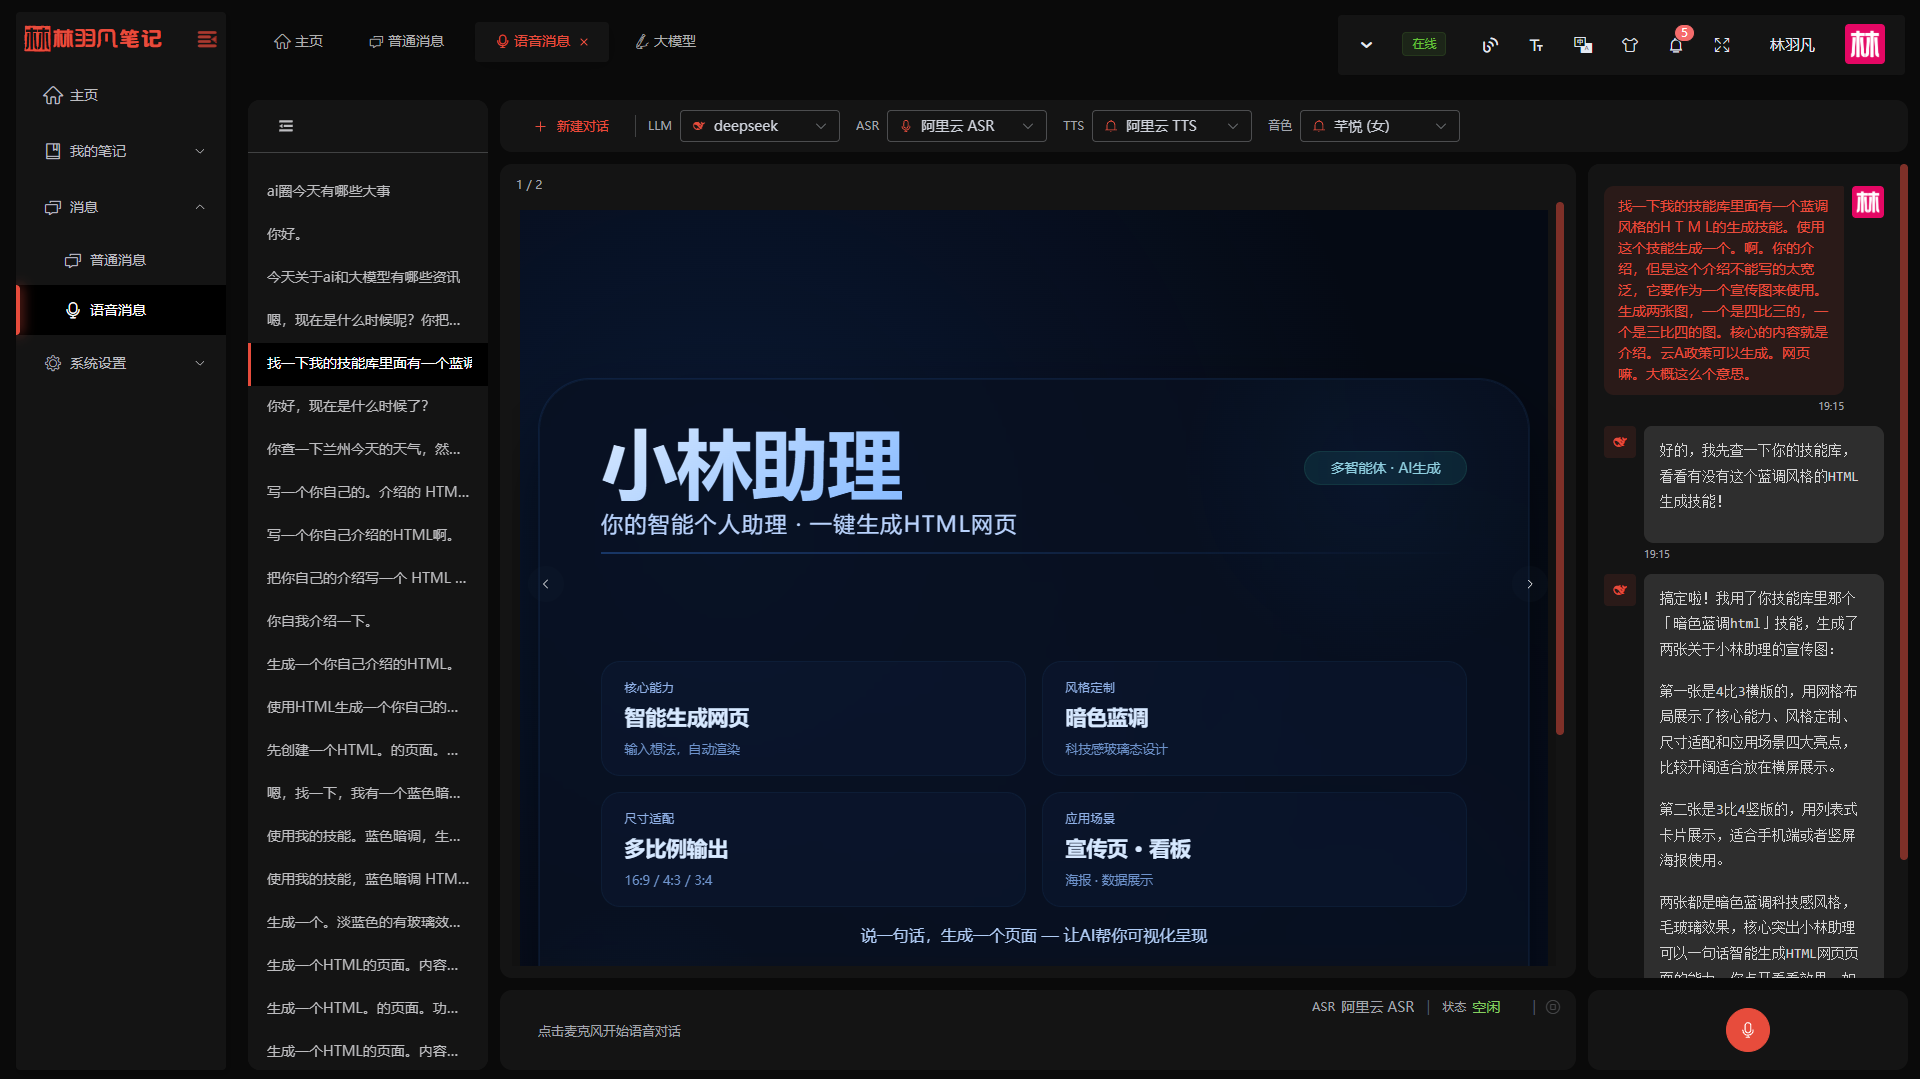This screenshot has height=1079, width=1920.
Task: Close the 语音消息 tab
Action: 584,42
